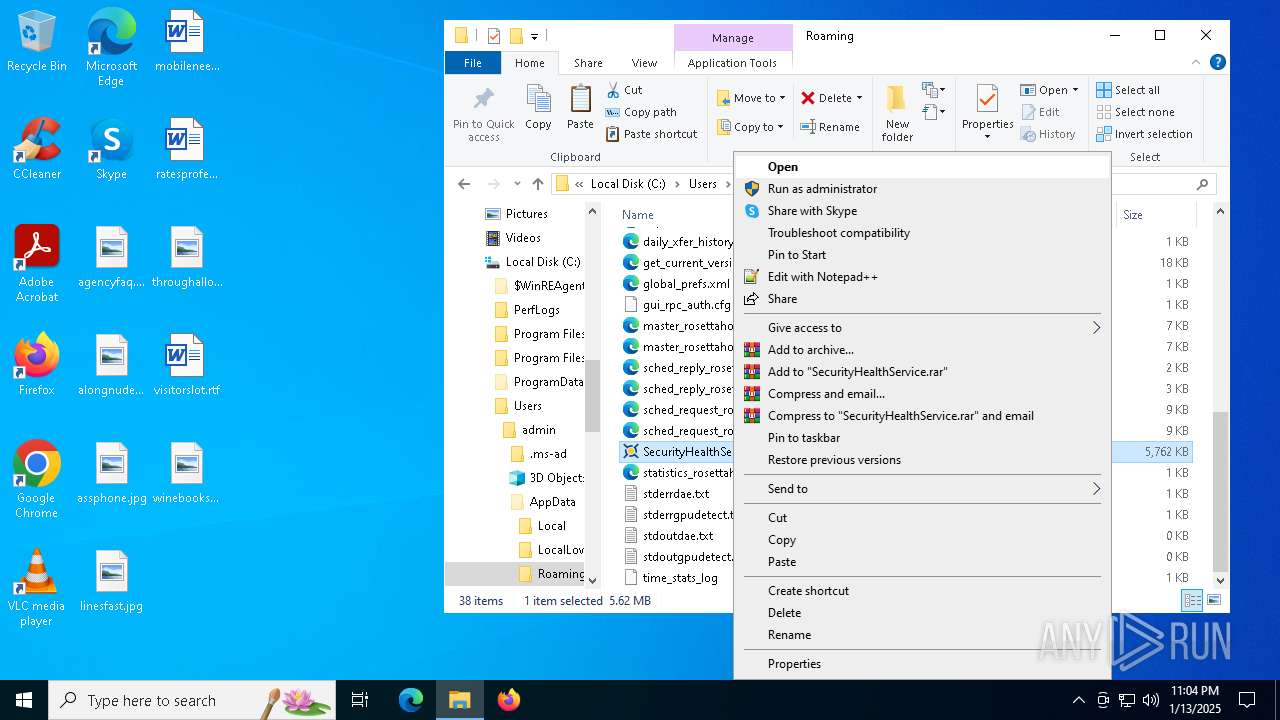Screen dimensions: 1280x720
Task: Open recent locations dropdown arrow
Action: (517, 184)
